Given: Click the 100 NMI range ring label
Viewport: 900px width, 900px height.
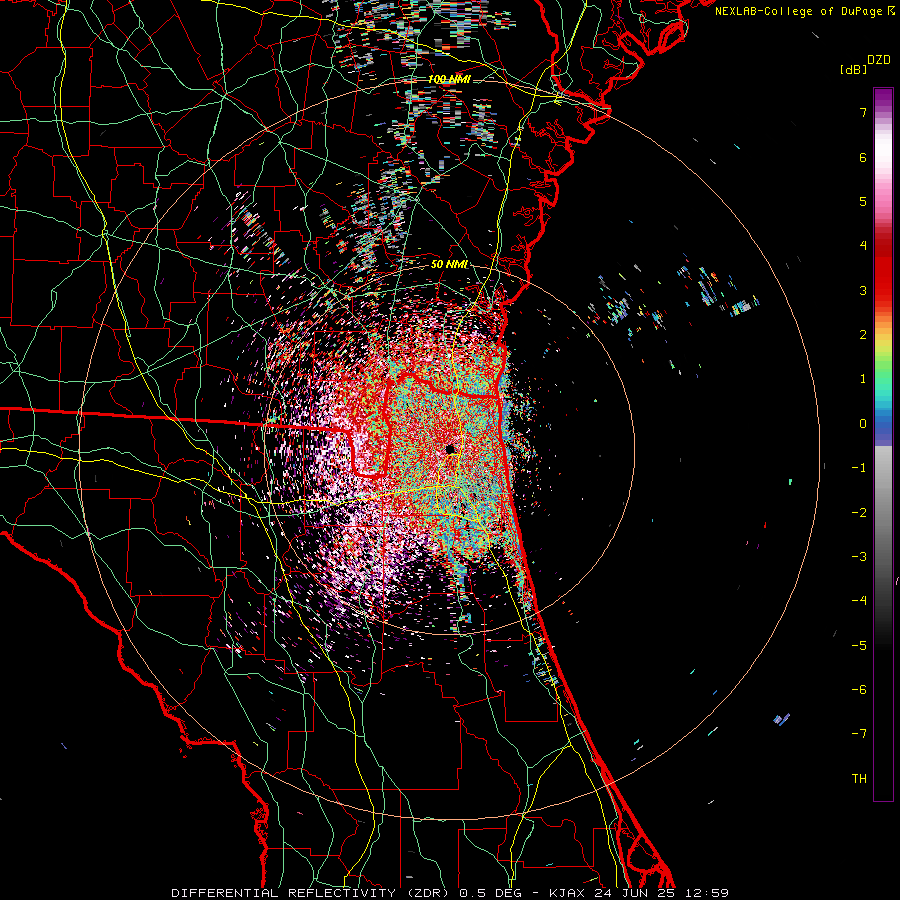Looking at the screenshot, I should pos(449,79).
